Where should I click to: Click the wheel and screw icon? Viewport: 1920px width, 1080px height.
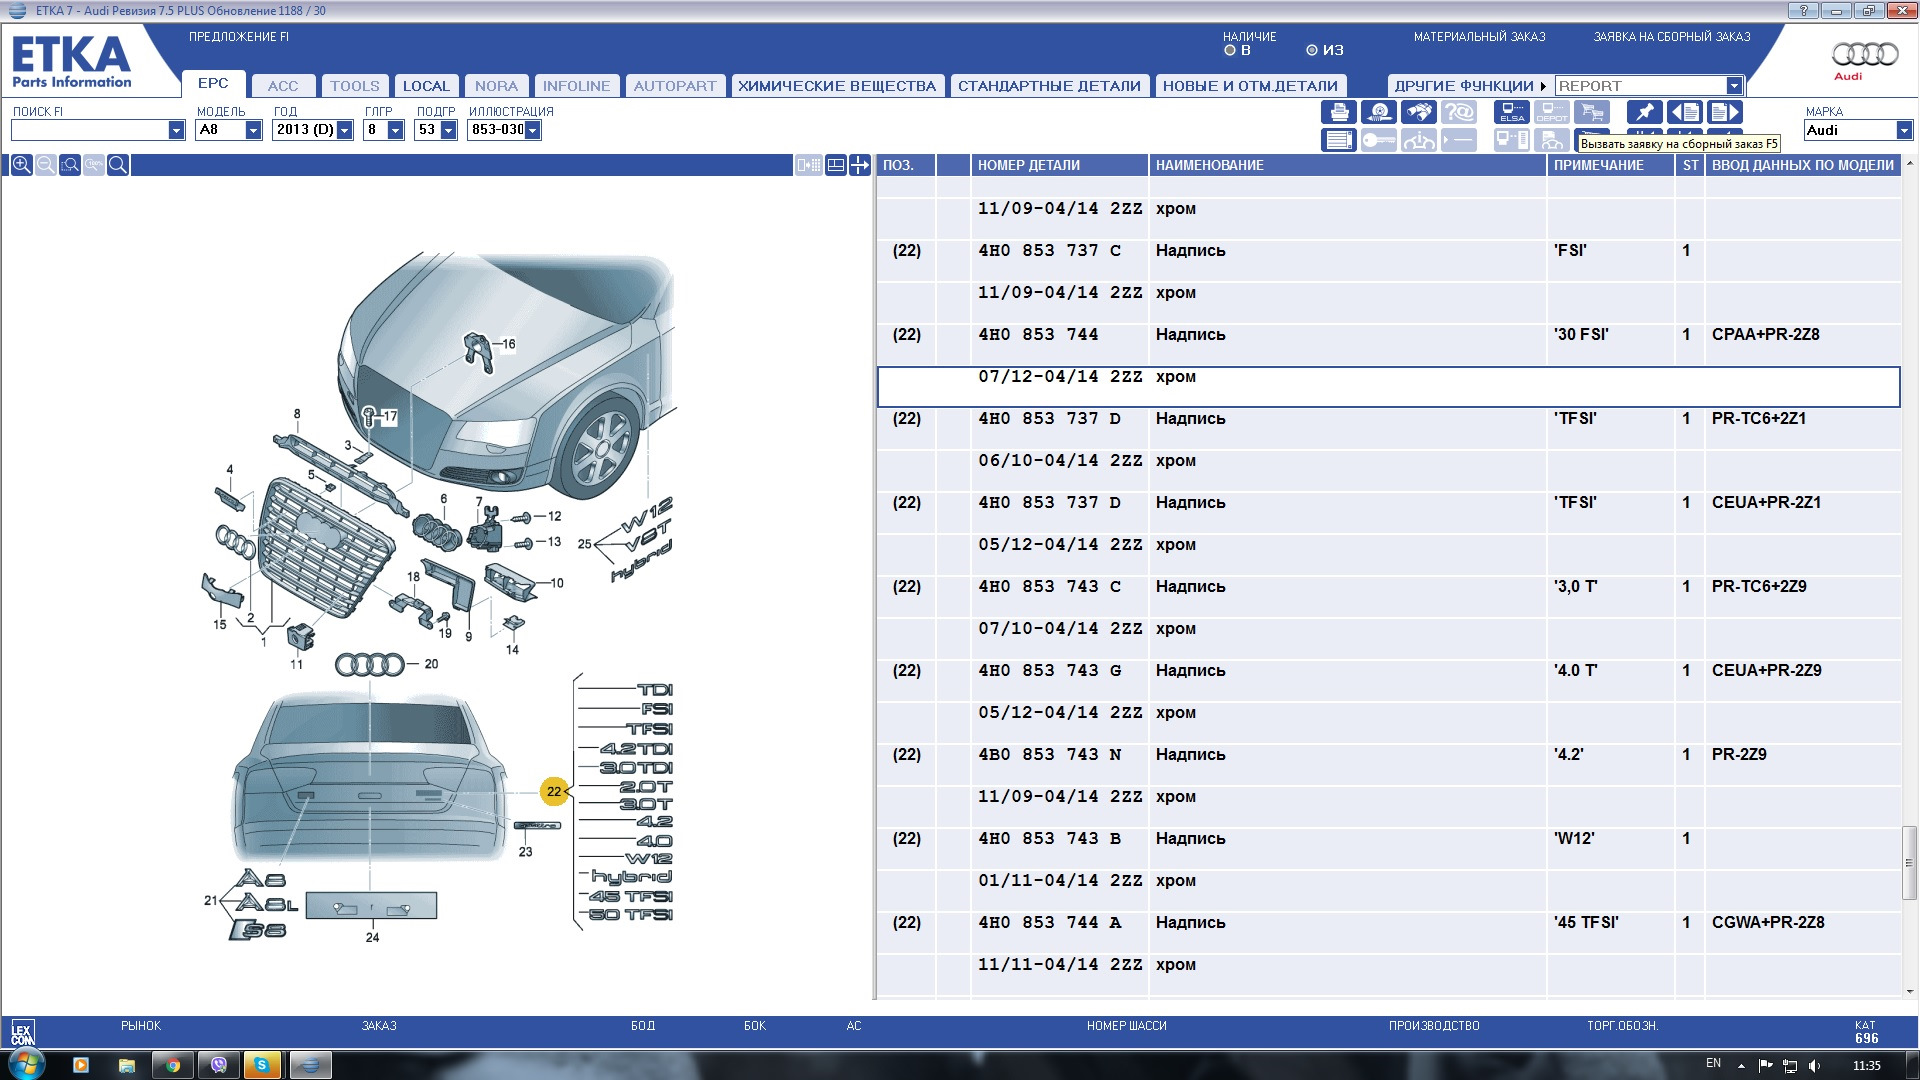(1379, 113)
